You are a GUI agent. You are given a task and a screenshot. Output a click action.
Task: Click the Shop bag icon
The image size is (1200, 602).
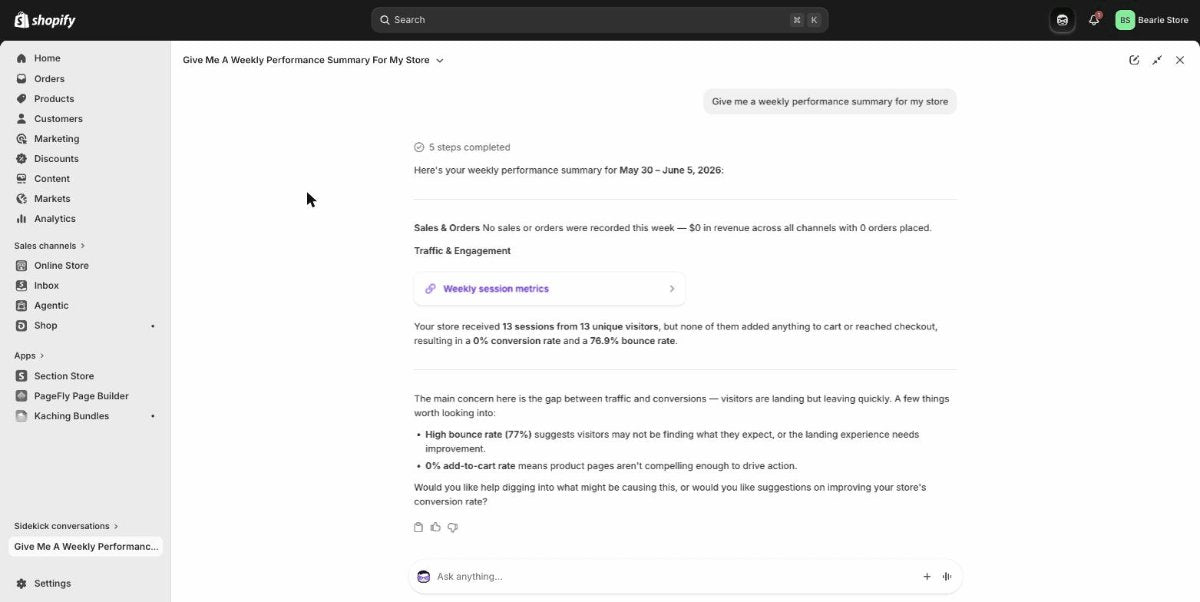[x=21, y=325]
